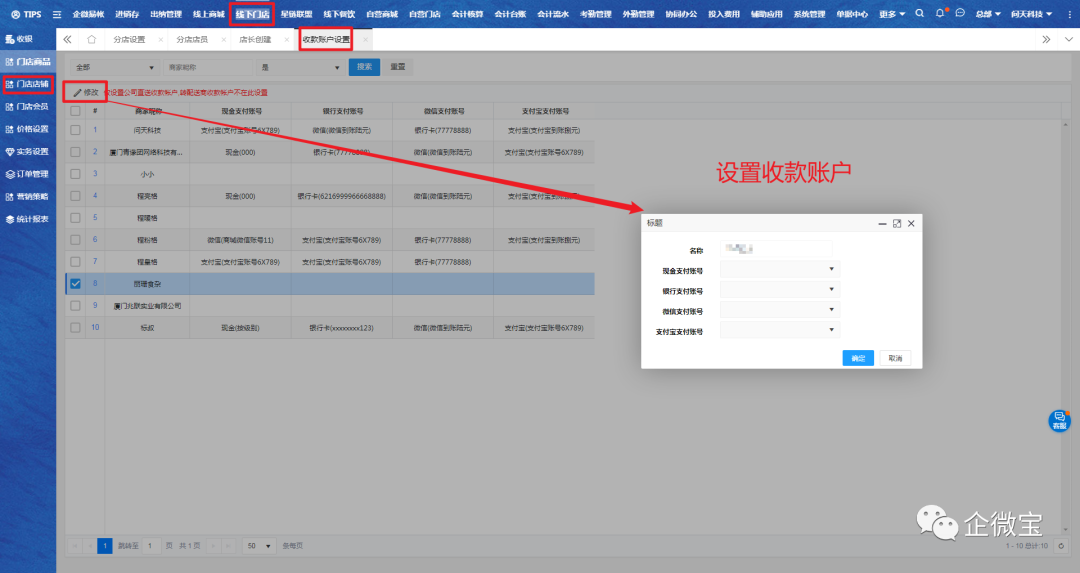Click the hamburger menu icon beside TIPS

[57, 14]
